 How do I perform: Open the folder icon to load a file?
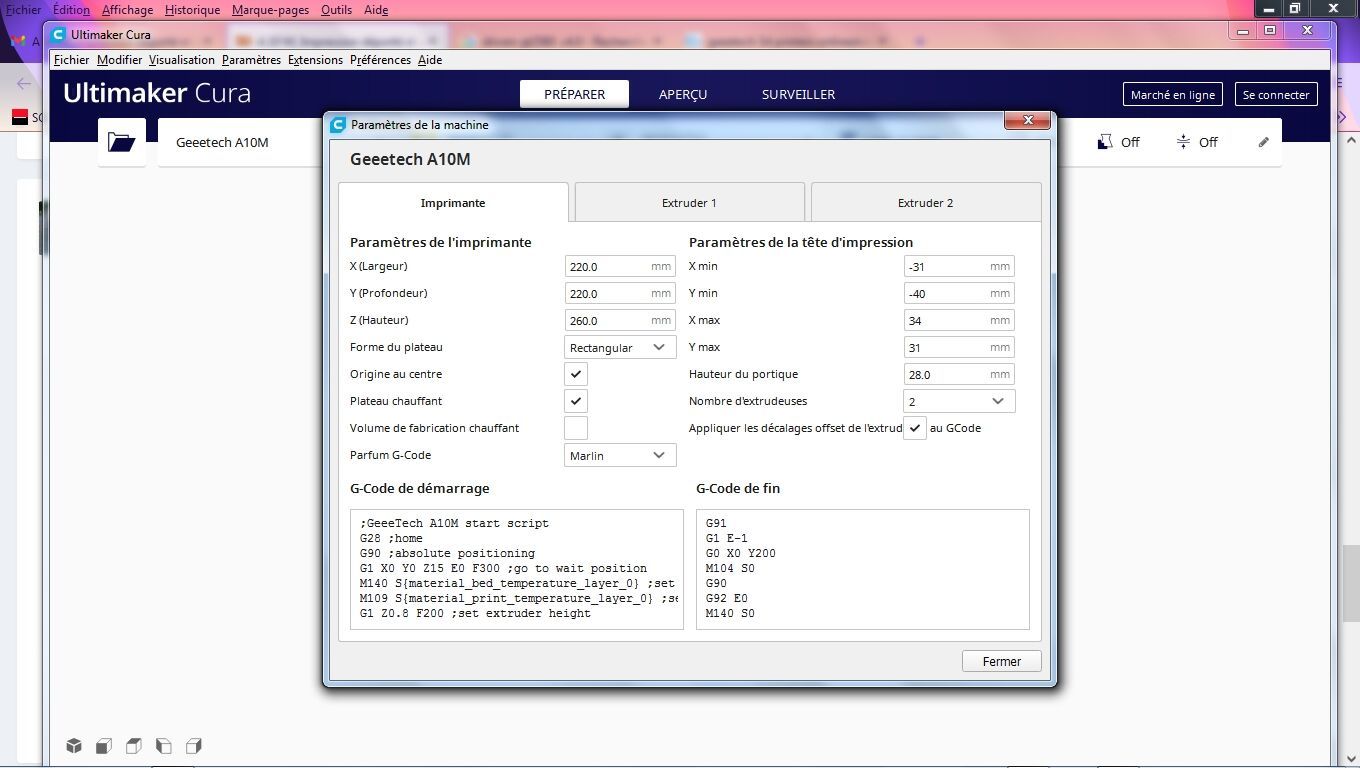122,142
